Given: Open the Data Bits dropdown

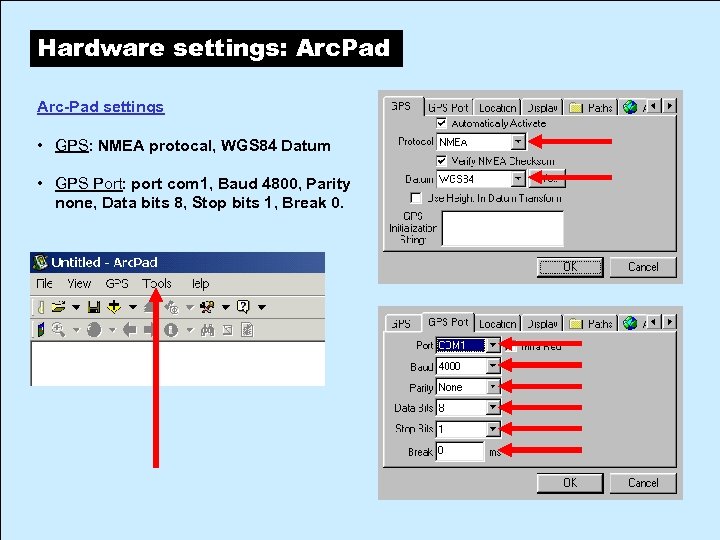Looking at the screenshot, I should [493, 407].
